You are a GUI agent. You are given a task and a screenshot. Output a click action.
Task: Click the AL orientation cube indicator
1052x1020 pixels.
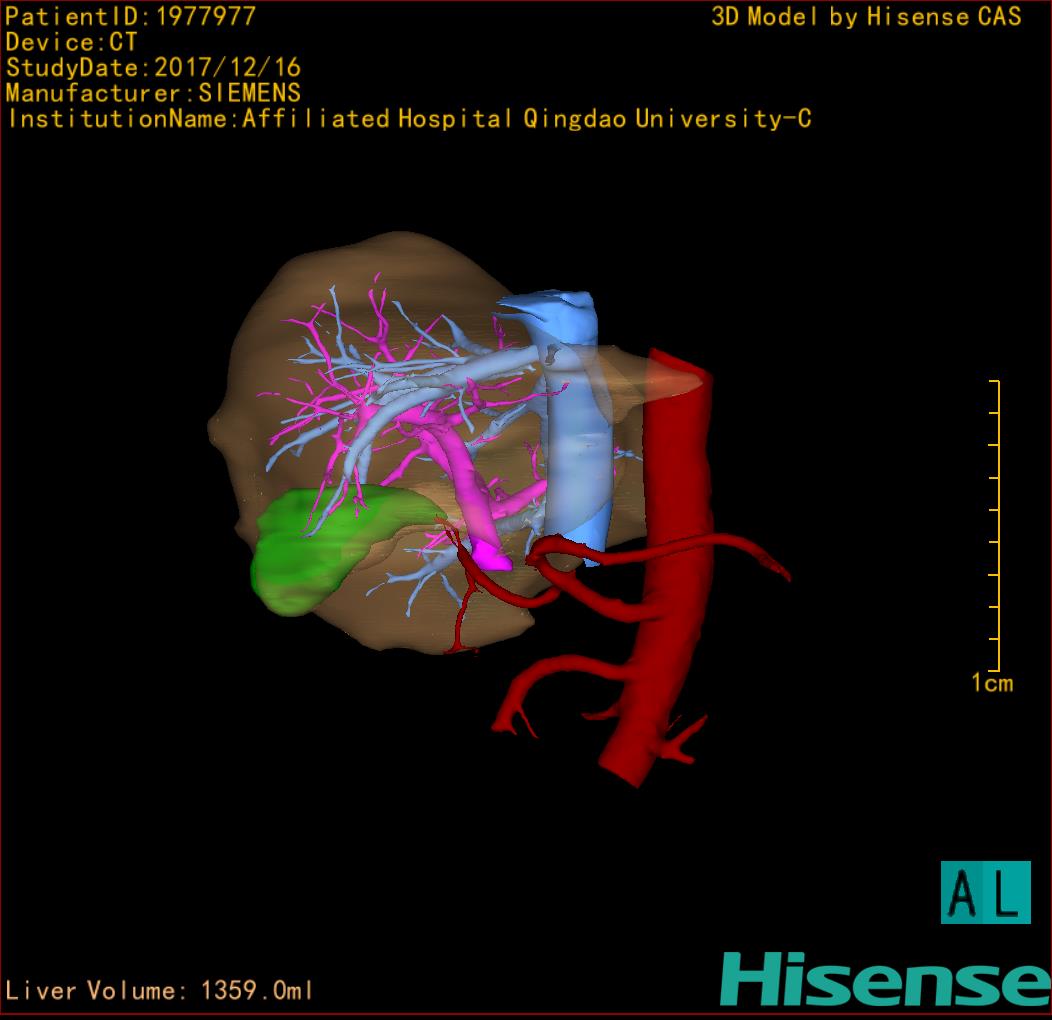[x=985, y=892]
